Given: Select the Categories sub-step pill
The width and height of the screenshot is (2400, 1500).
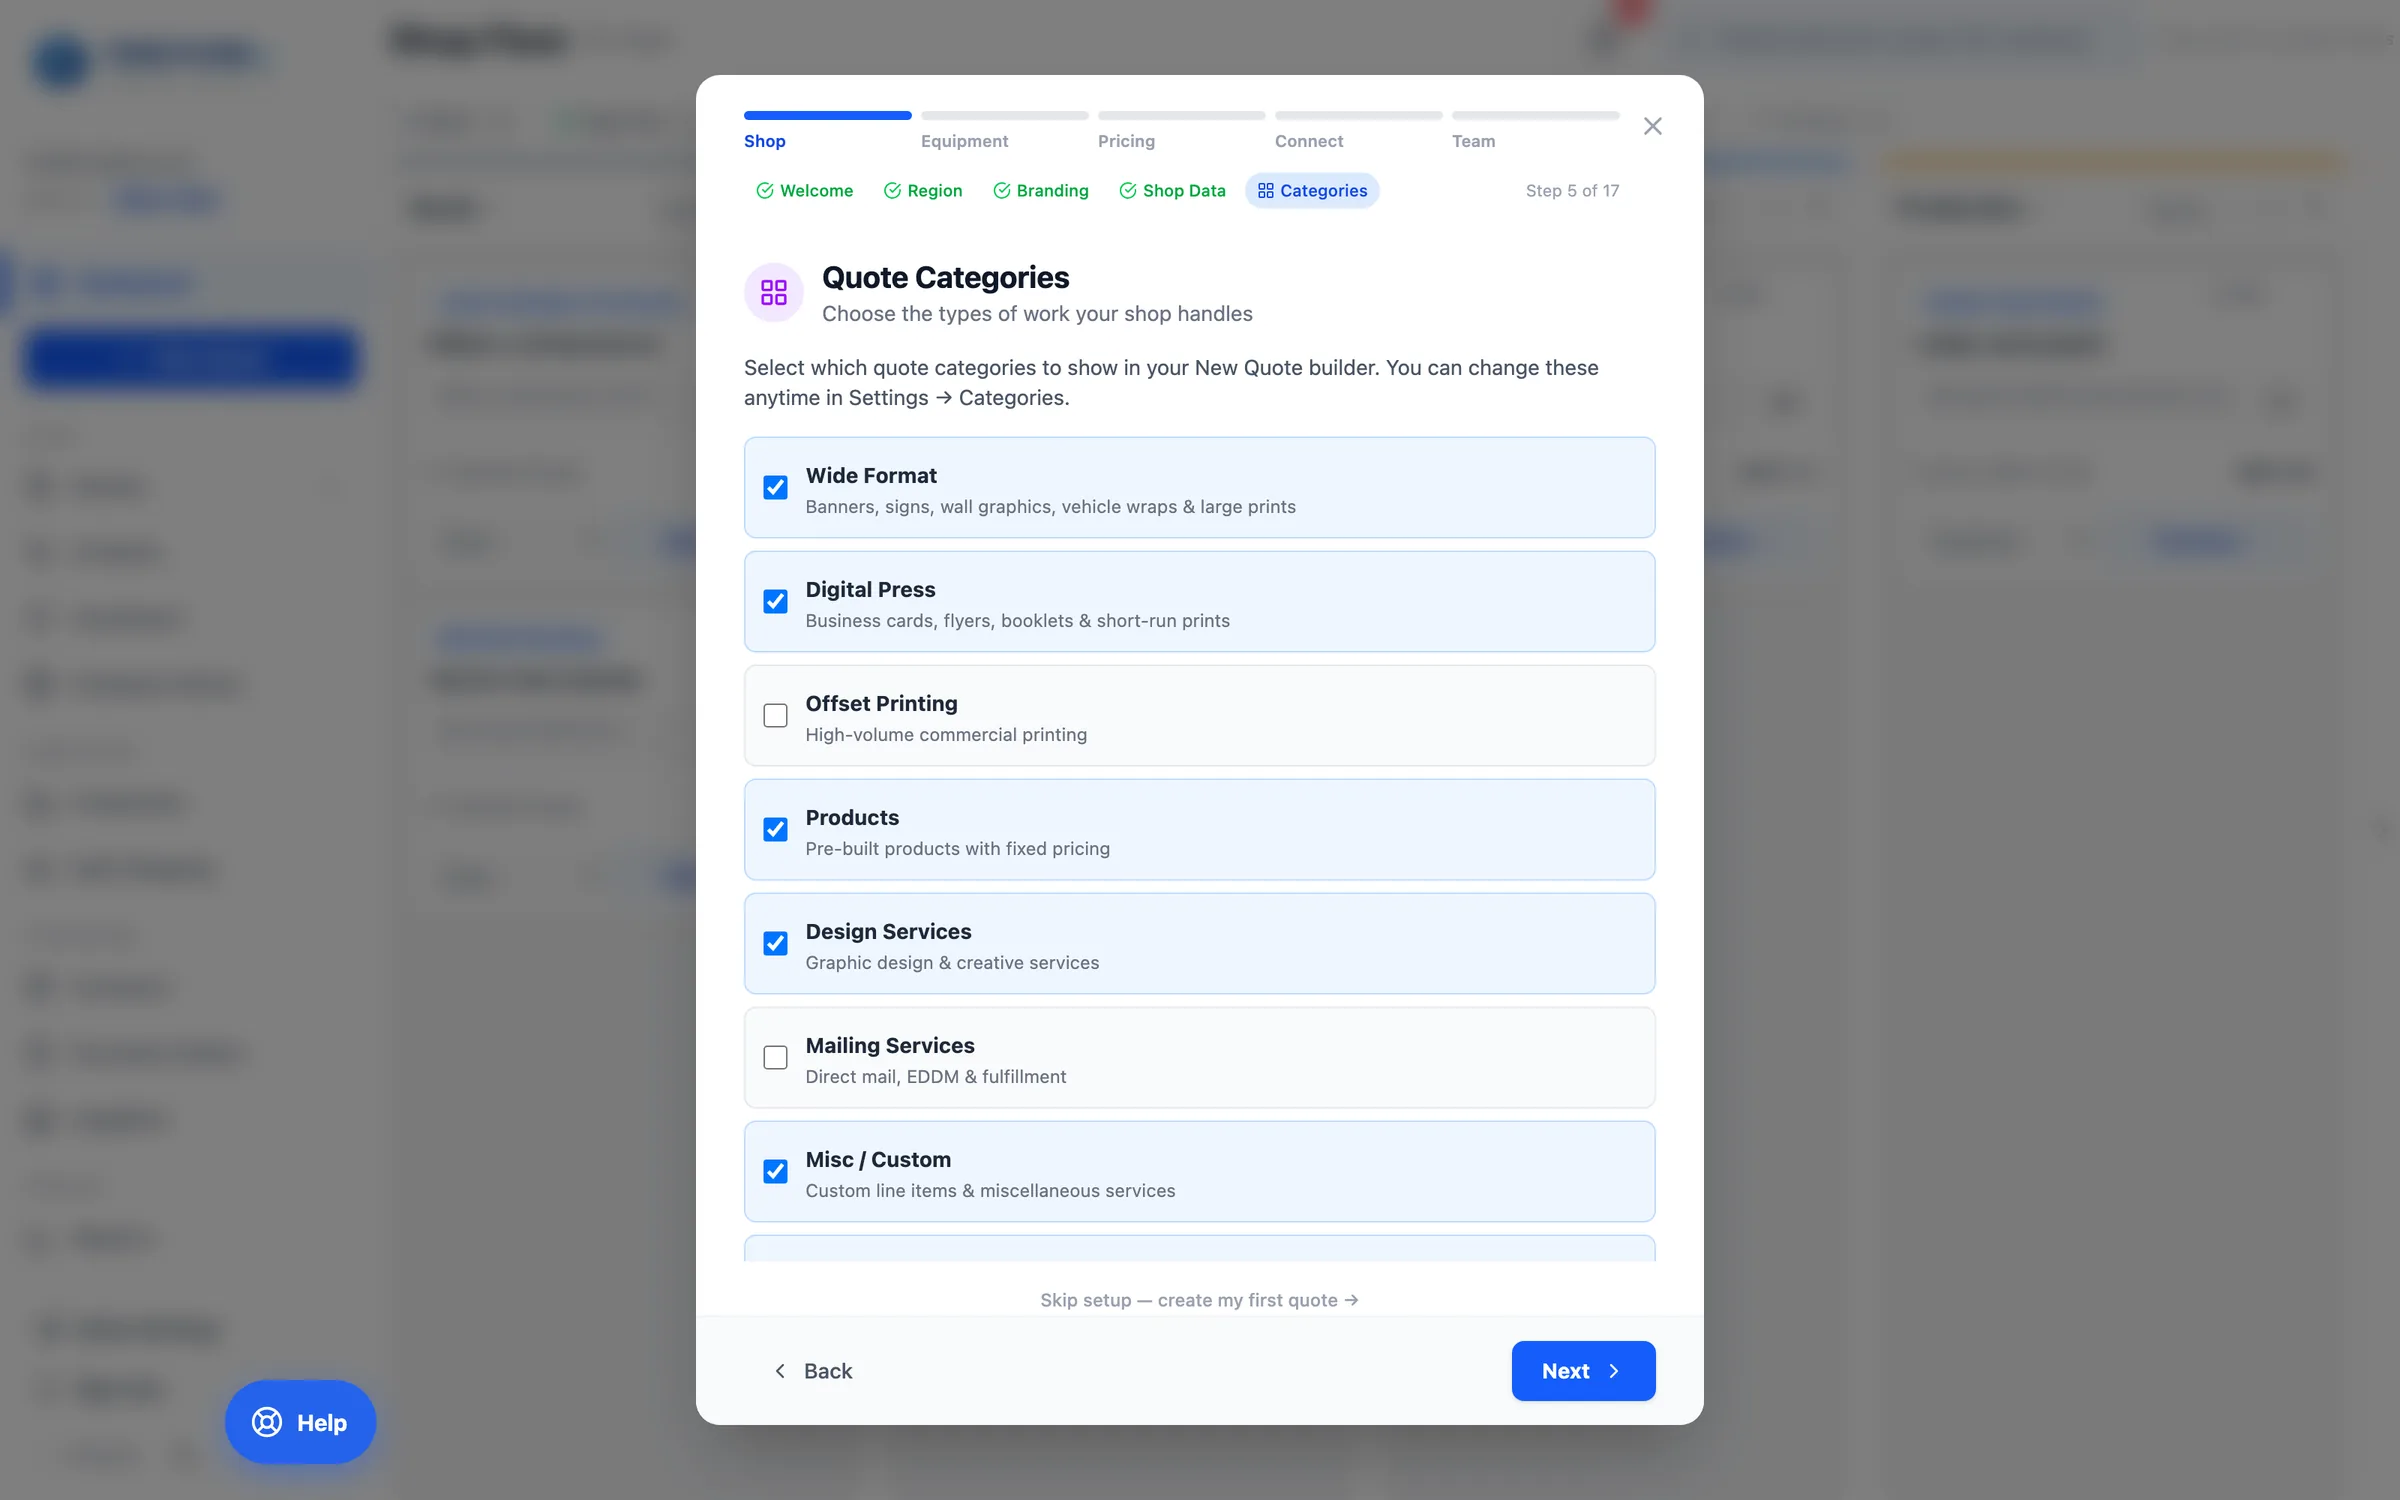Looking at the screenshot, I should [1312, 191].
